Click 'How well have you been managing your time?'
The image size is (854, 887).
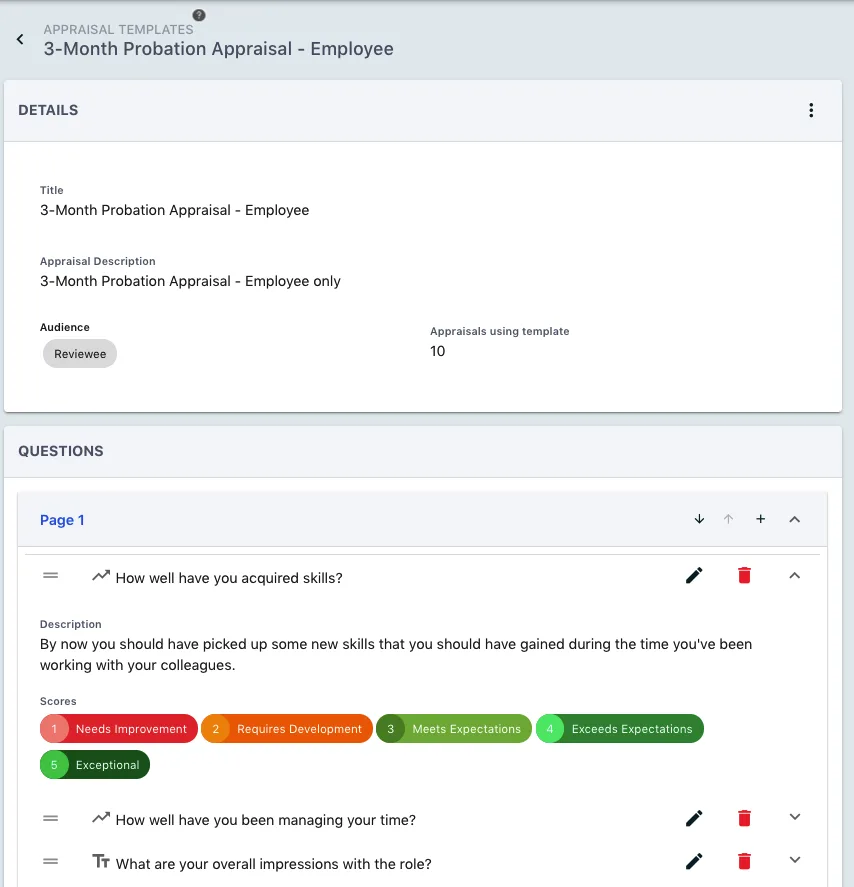(x=266, y=820)
